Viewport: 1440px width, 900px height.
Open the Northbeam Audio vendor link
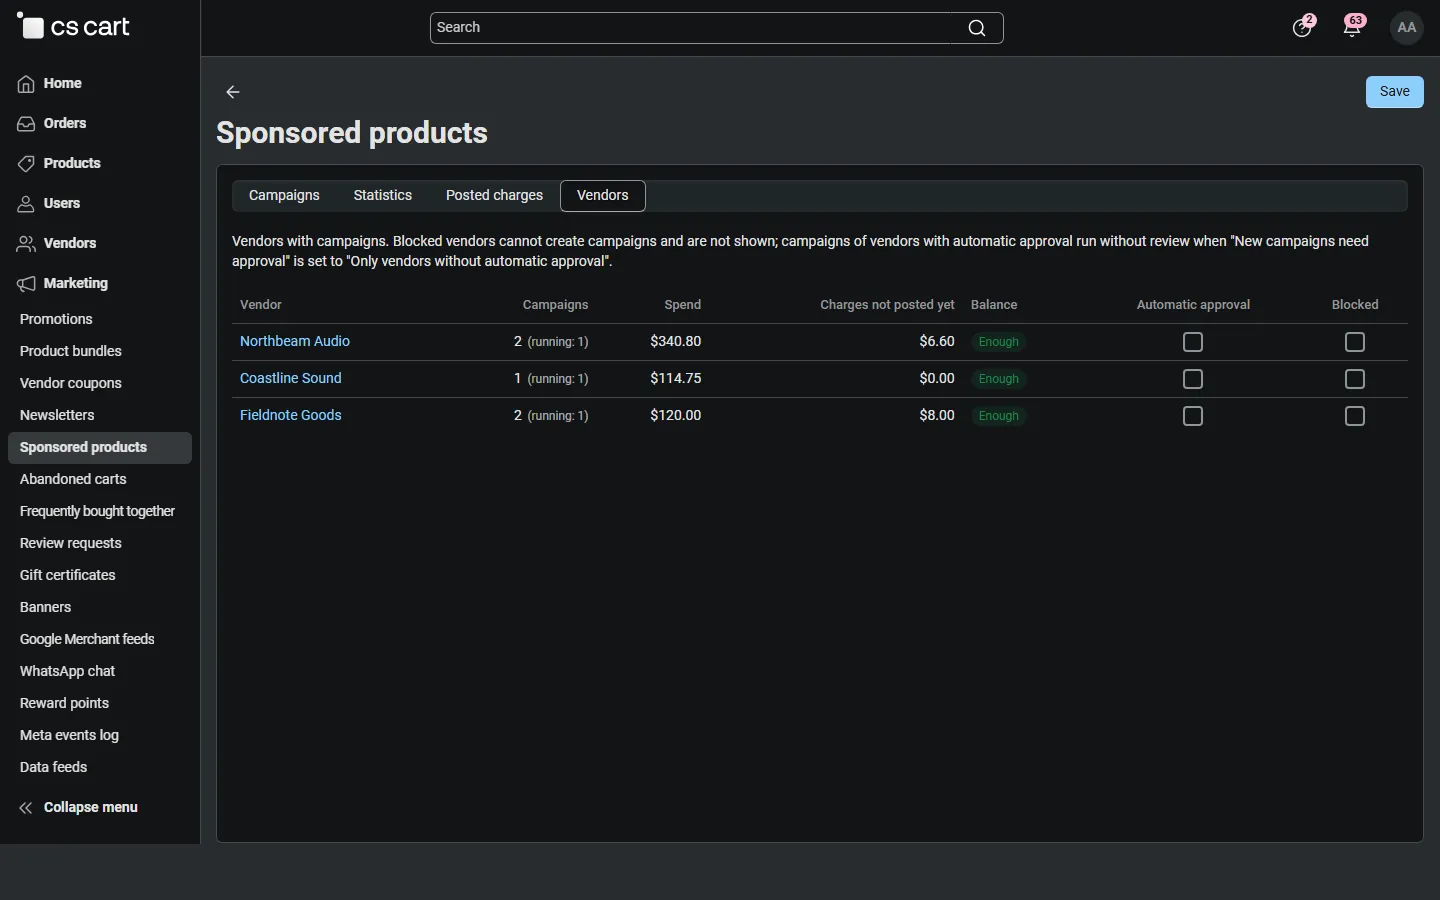click(x=295, y=342)
